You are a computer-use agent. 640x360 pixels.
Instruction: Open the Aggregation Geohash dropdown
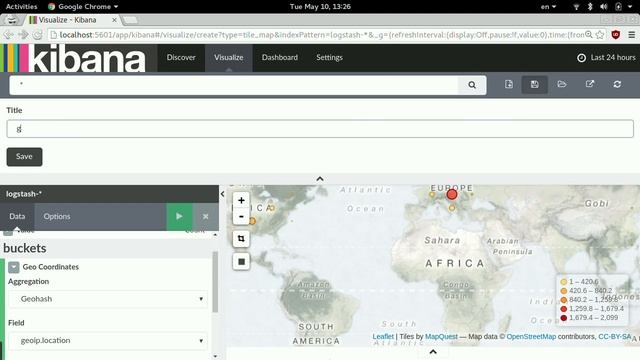tap(108, 299)
